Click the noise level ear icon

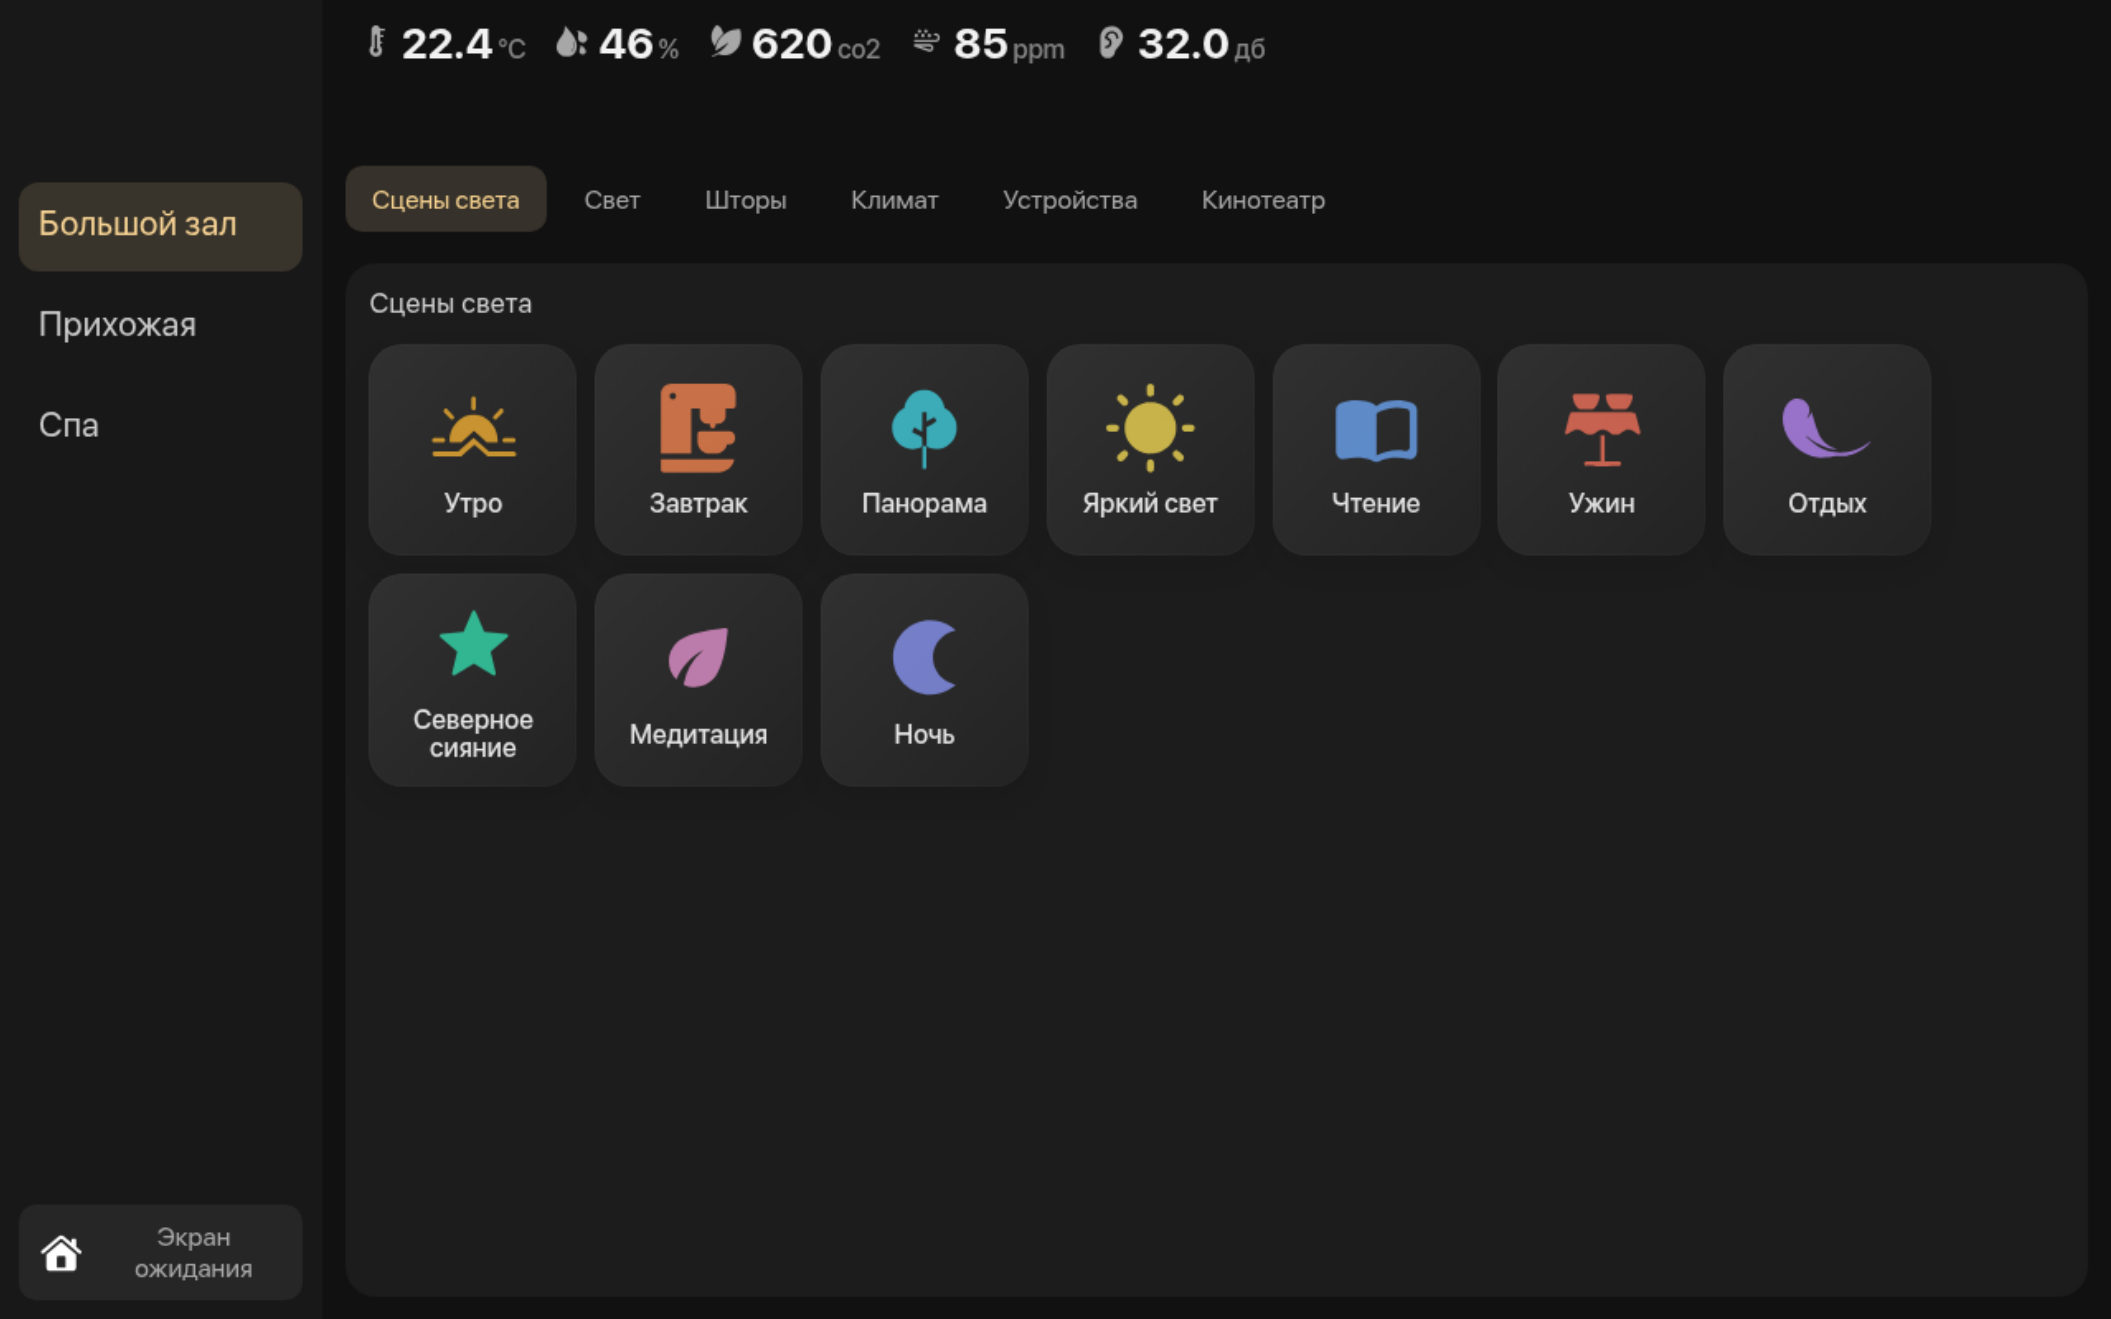click(1111, 42)
